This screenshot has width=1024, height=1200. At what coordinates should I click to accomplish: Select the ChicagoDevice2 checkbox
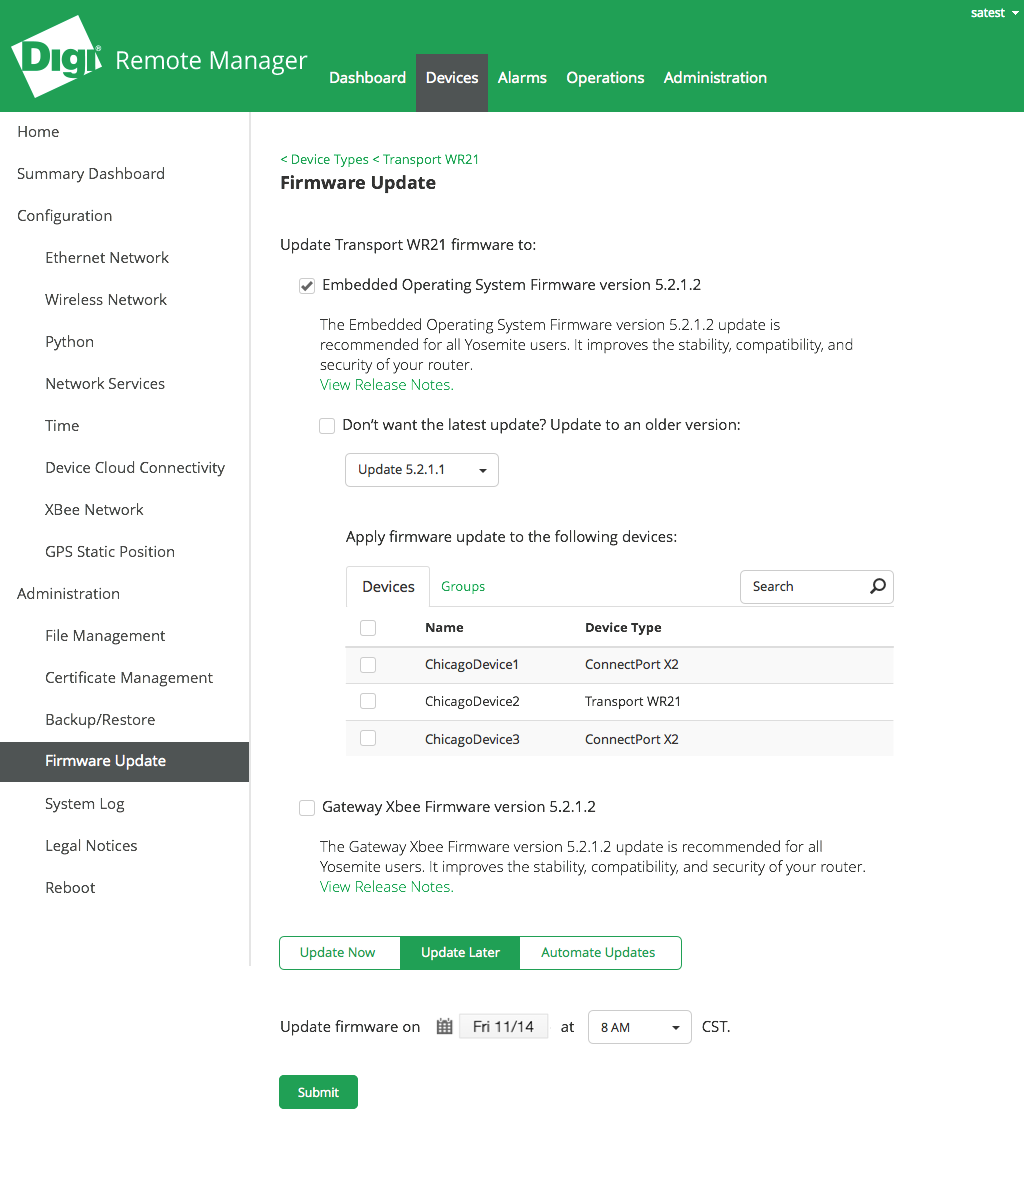(x=368, y=701)
